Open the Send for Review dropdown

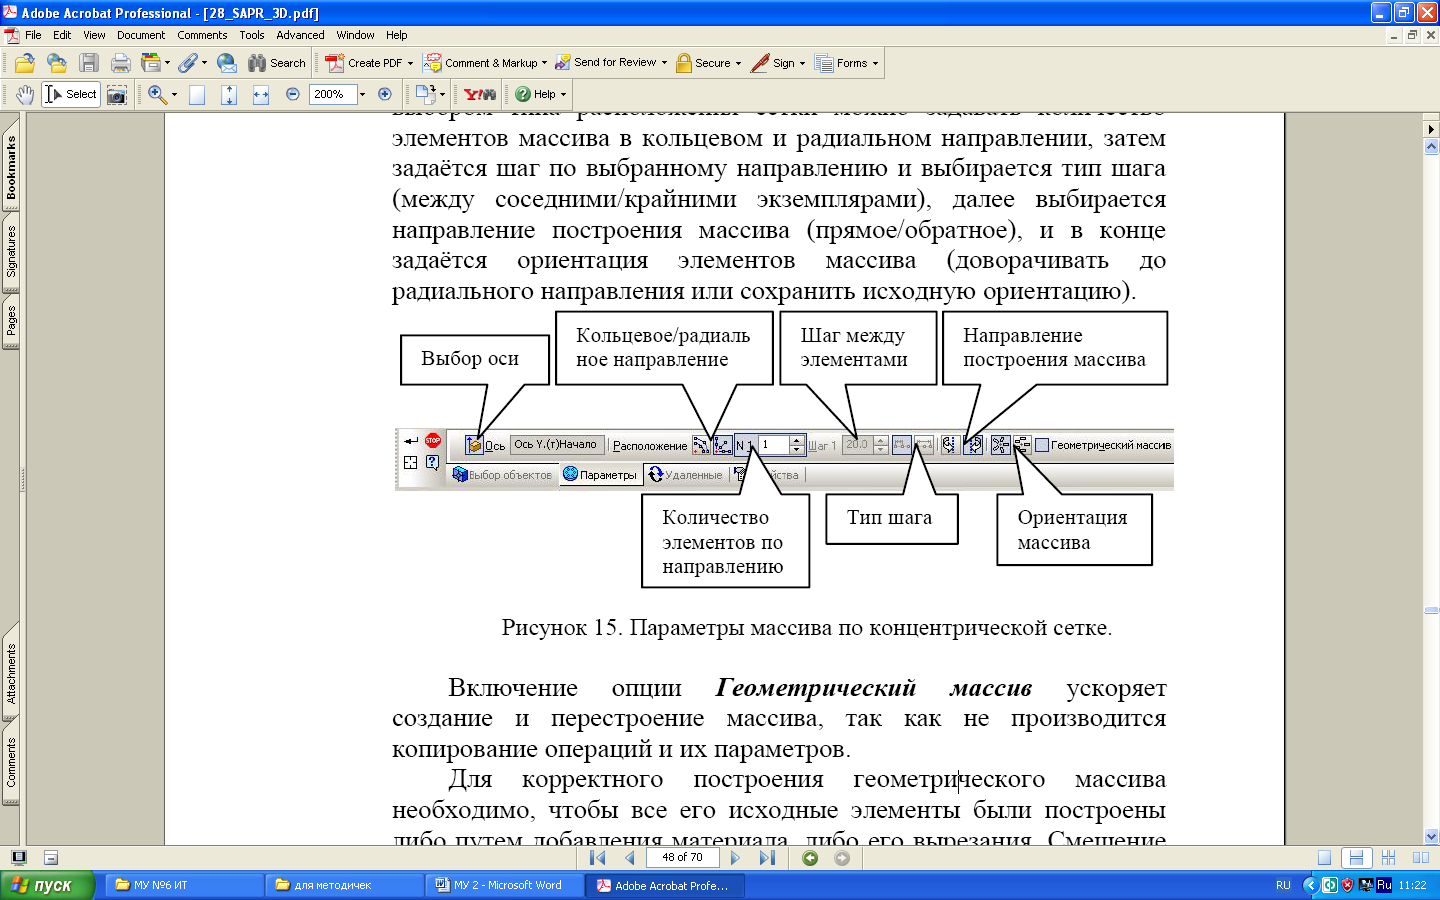611,63
